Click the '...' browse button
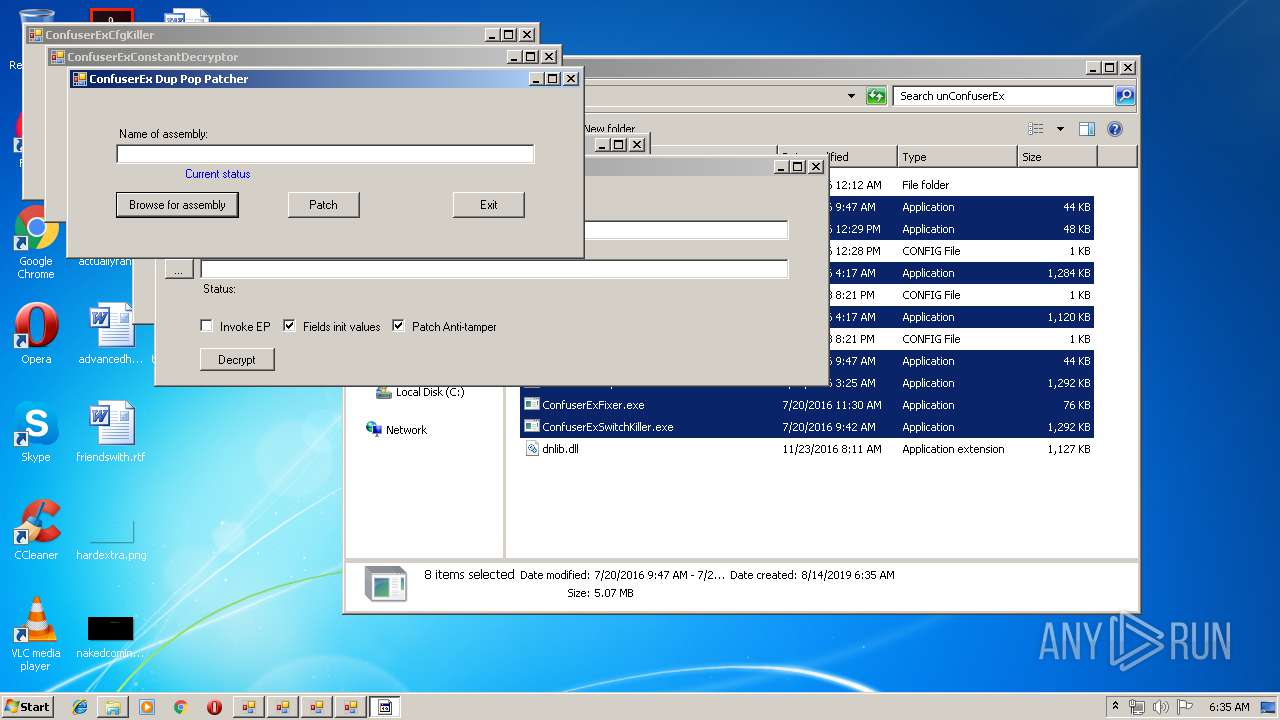This screenshot has width=1280, height=720. 179,269
